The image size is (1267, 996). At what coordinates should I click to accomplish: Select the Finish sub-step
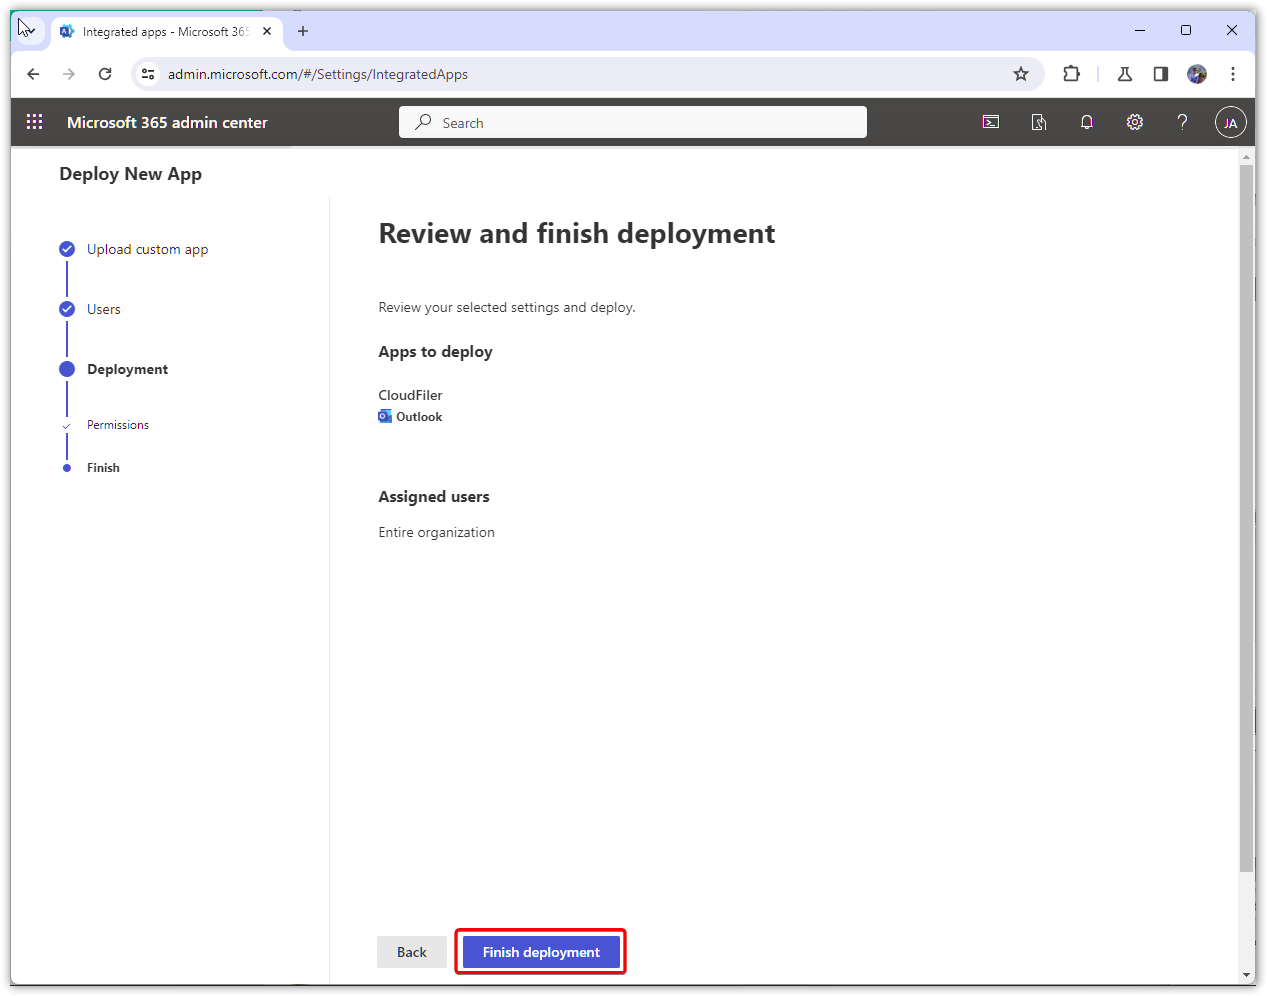coord(103,468)
